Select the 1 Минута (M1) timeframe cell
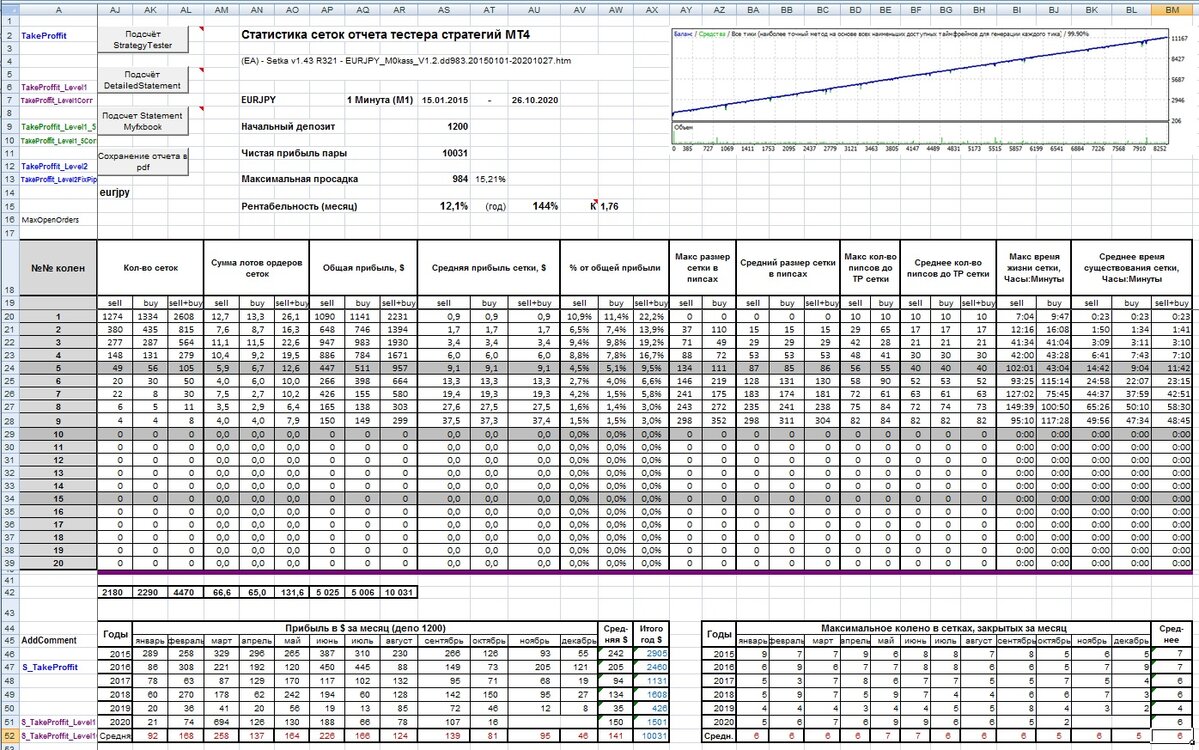Screen dimensions: 1199x750 tap(379, 100)
